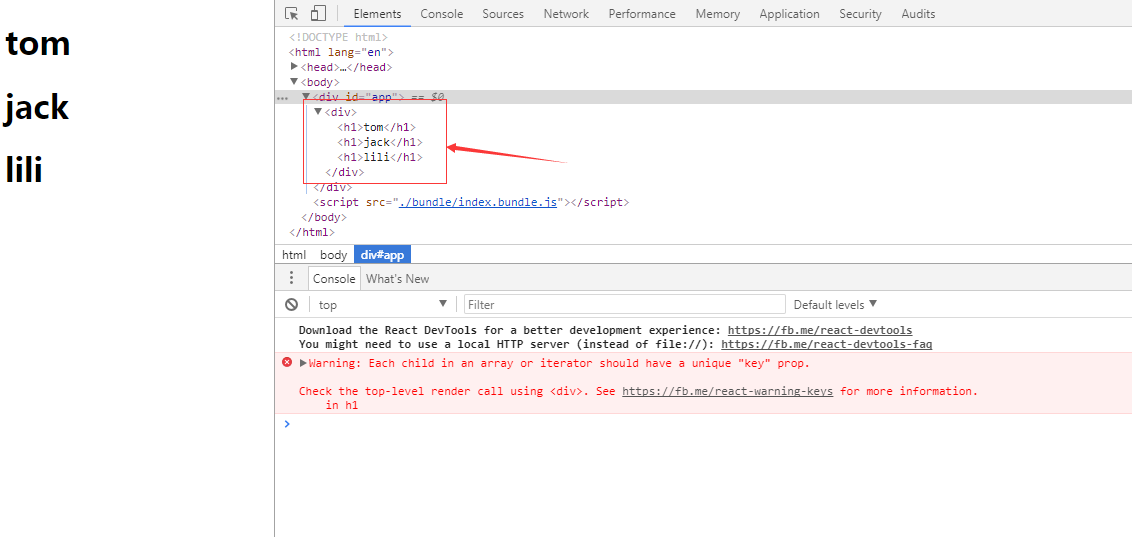Select the html lang="en" row
This screenshot has height=537, width=1132.
341,52
